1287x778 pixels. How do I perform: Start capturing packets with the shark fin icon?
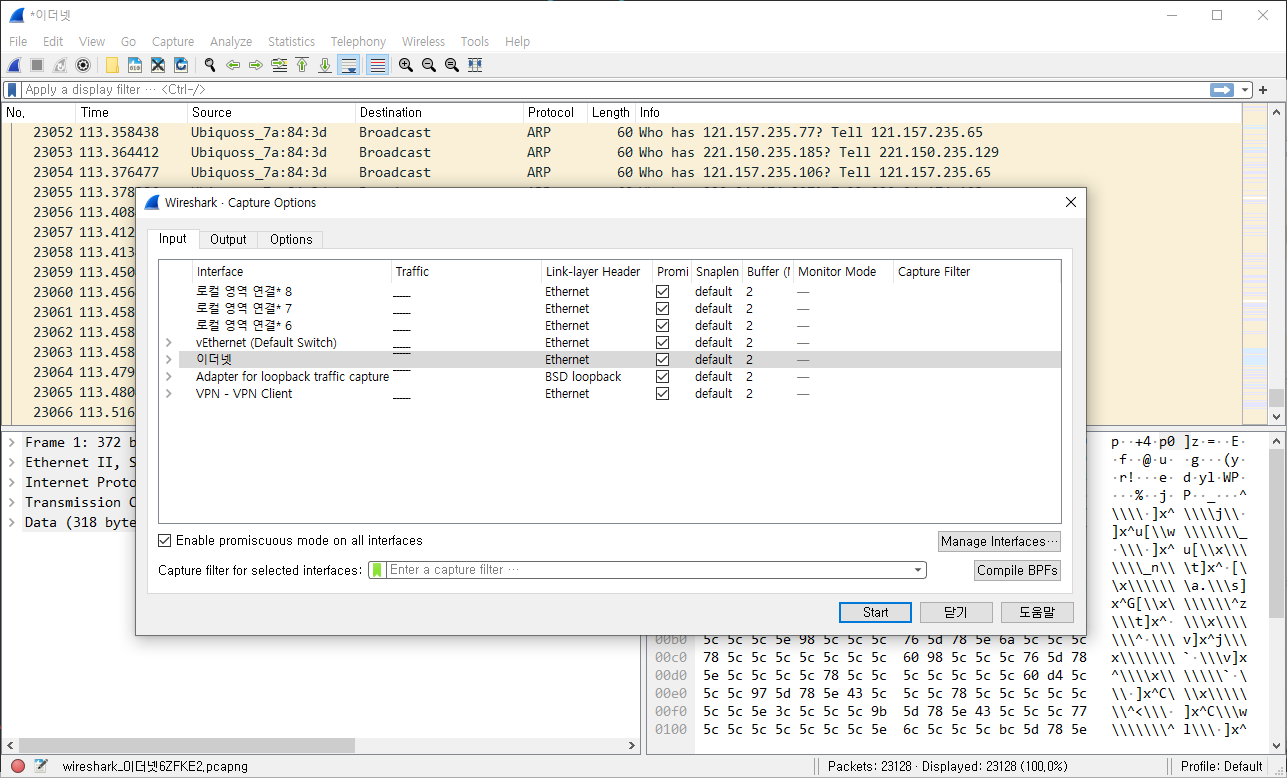point(14,65)
